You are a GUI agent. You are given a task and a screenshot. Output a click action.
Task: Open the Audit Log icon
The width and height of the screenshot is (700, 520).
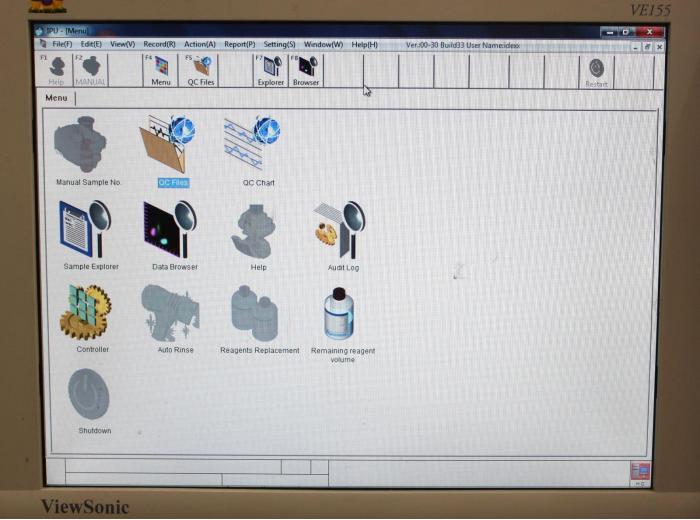tap(340, 230)
